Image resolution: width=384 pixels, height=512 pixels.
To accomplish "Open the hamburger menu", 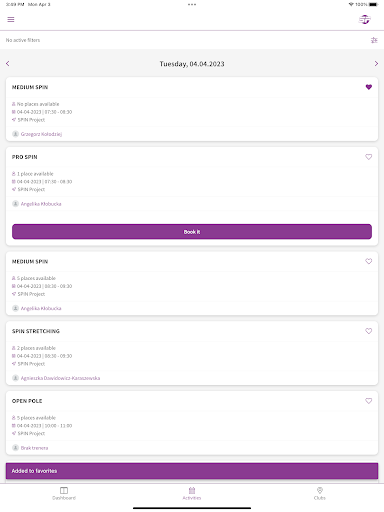I will [x=11, y=20].
